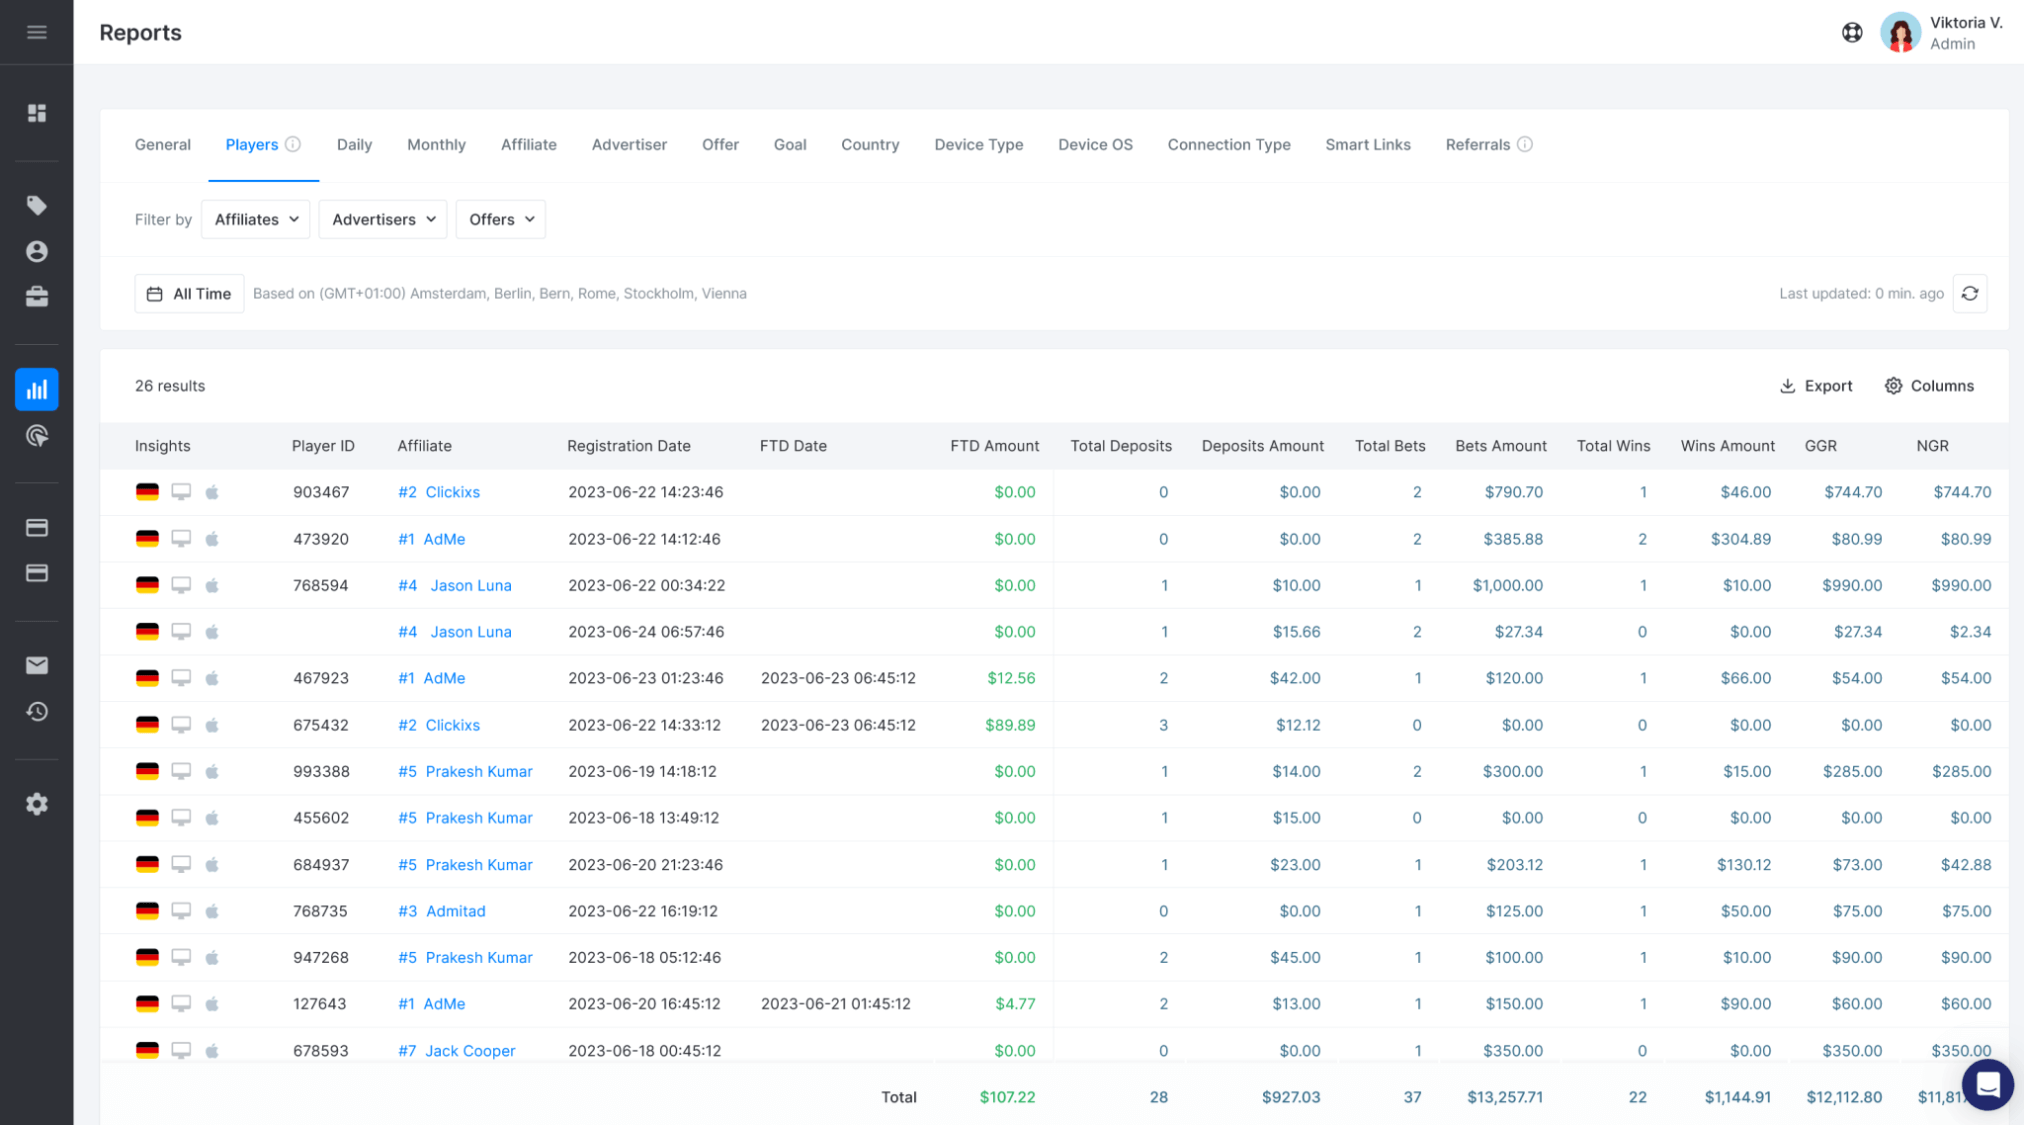This screenshot has height=1125, width=2024.
Task: Switch to the Monthly report tab
Action: [x=434, y=144]
